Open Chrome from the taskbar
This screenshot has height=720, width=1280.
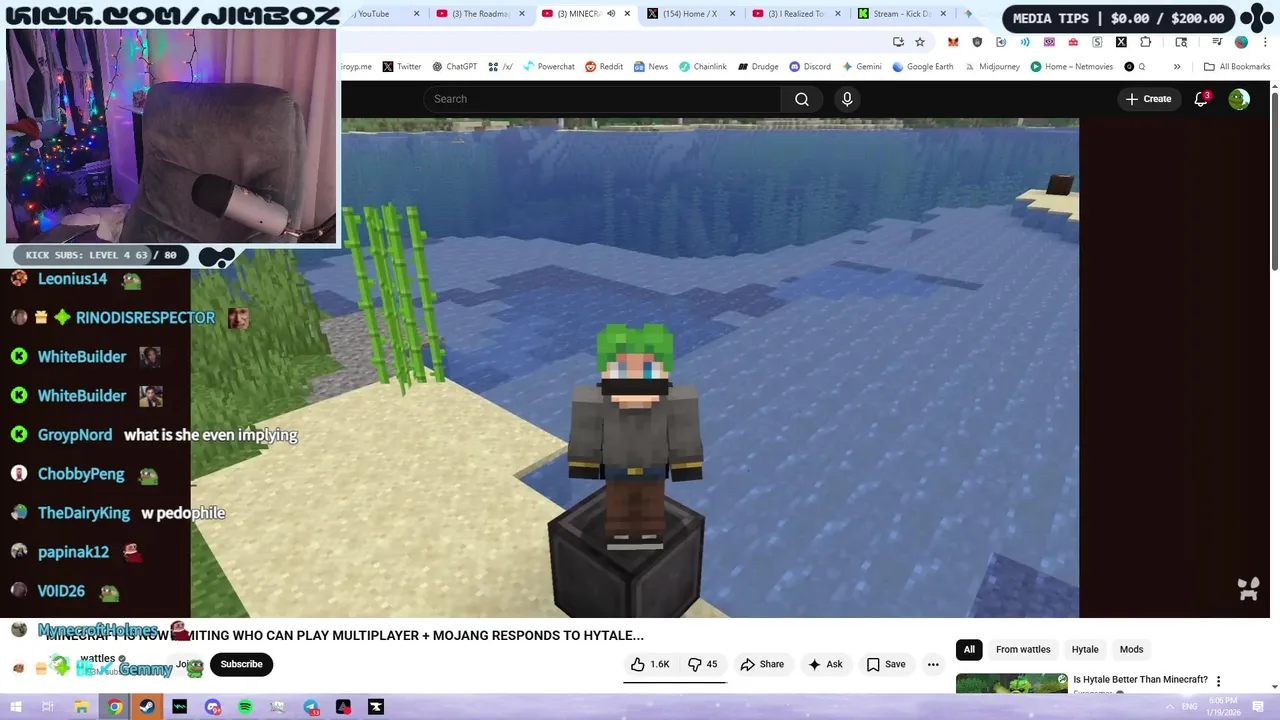[115, 707]
